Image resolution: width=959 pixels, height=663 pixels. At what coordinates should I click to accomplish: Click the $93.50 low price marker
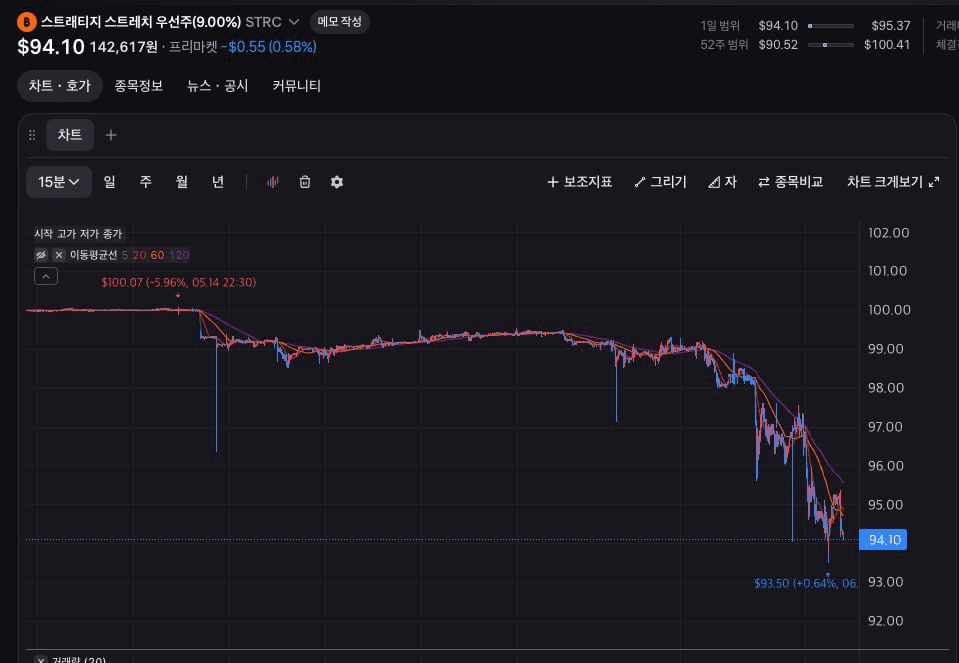pyautogui.click(x=806, y=583)
